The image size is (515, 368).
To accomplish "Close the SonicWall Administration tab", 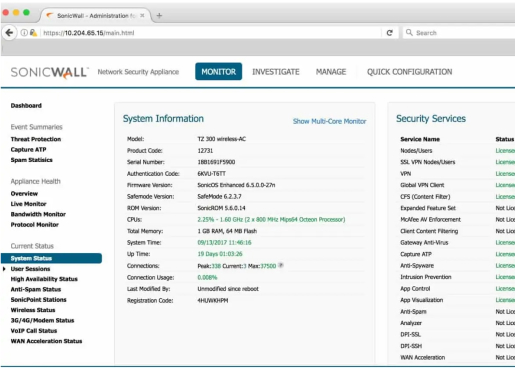I will point(142,15).
